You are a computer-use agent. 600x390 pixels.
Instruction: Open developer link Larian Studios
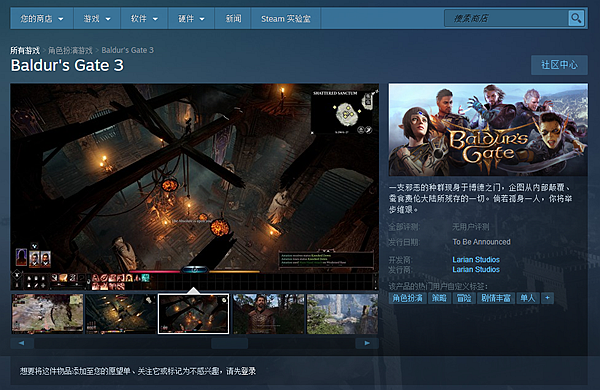pos(476,259)
